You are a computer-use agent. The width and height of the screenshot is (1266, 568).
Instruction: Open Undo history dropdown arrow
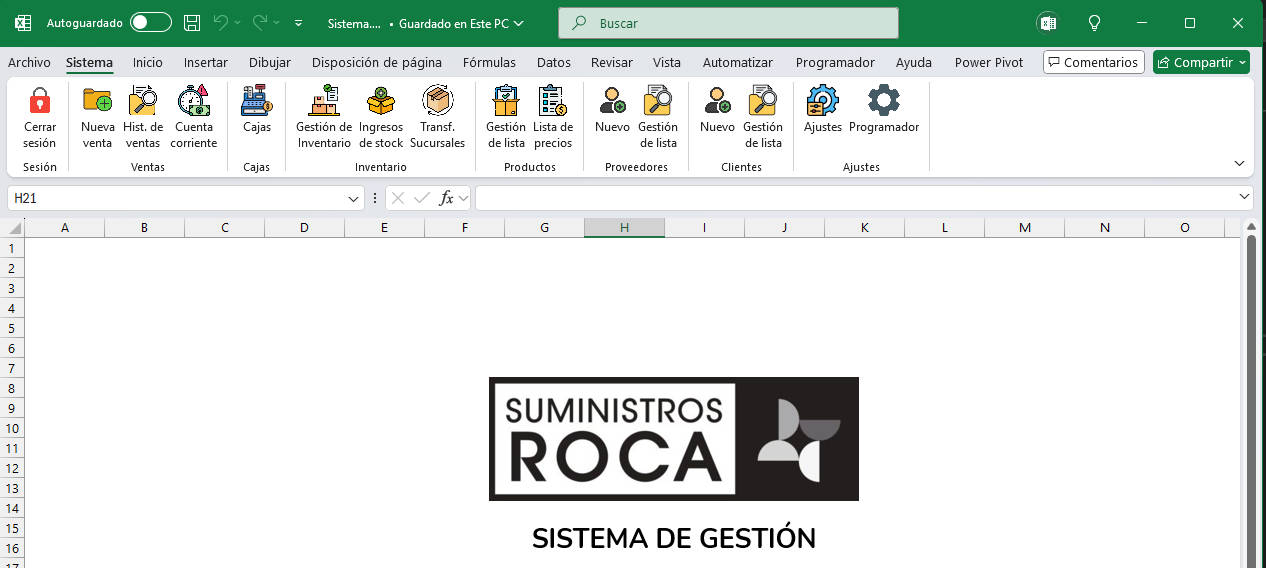point(237,22)
